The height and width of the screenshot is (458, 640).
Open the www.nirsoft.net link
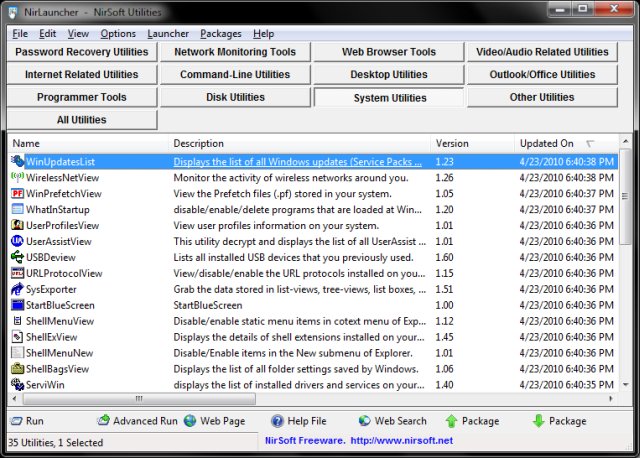pos(402,440)
